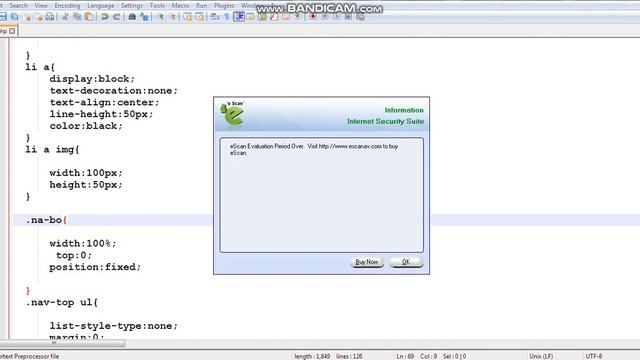
Task: Click the code line 'text-decoration:none;'
Action: 114,91
